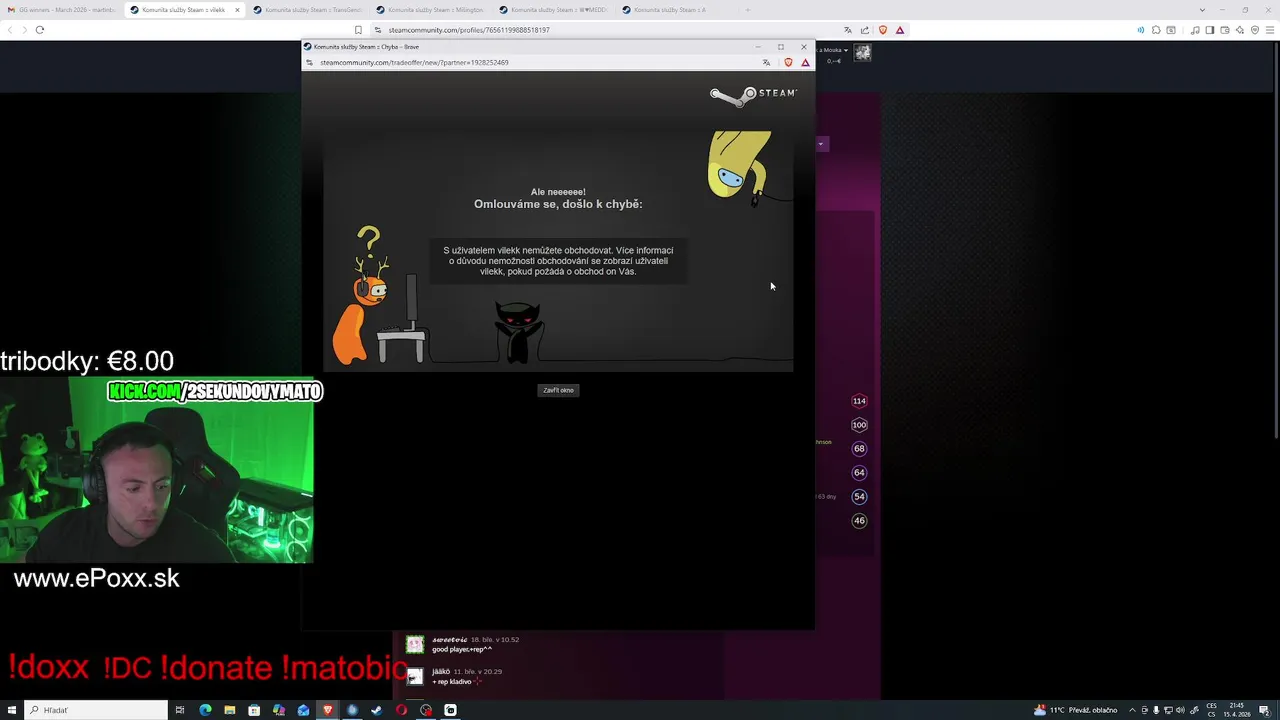The width and height of the screenshot is (1280, 720).
Task: Click the Steam logo in popup window
Action: point(753,94)
